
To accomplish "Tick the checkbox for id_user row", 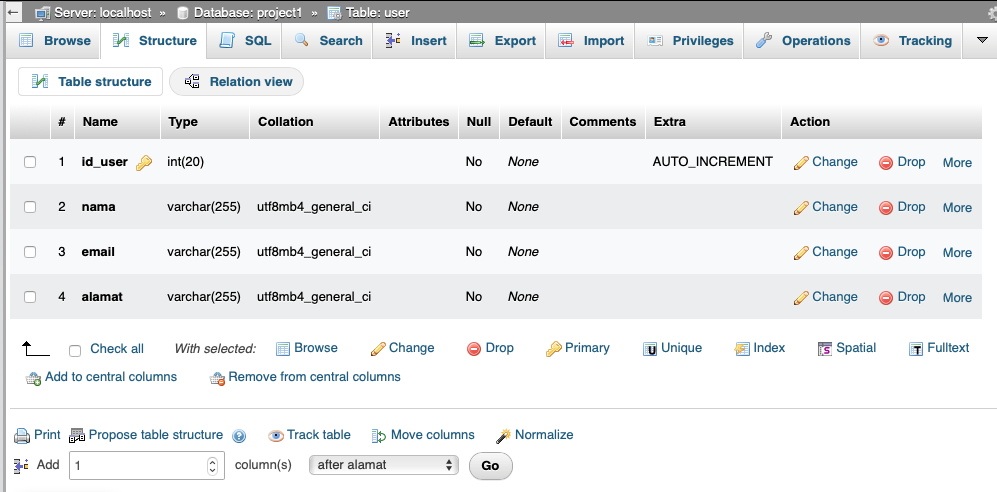I will coord(30,162).
